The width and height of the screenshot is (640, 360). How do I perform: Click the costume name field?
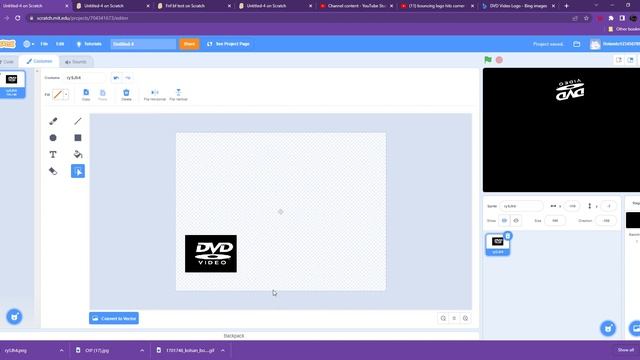[x=85, y=78]
